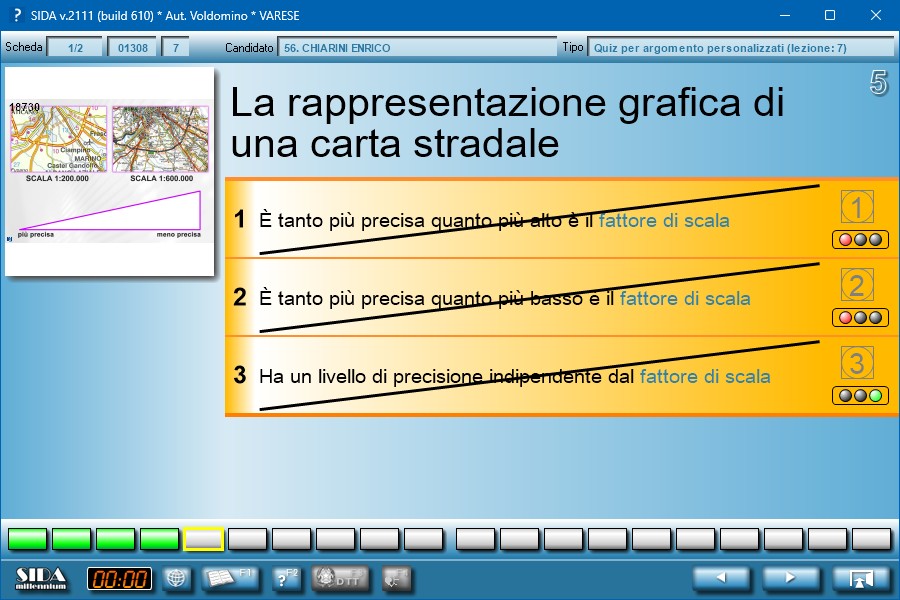Click the SIDA millennium logo
Image resolution: width=900 pixels, height=600 pixels.
coord(42,578)
